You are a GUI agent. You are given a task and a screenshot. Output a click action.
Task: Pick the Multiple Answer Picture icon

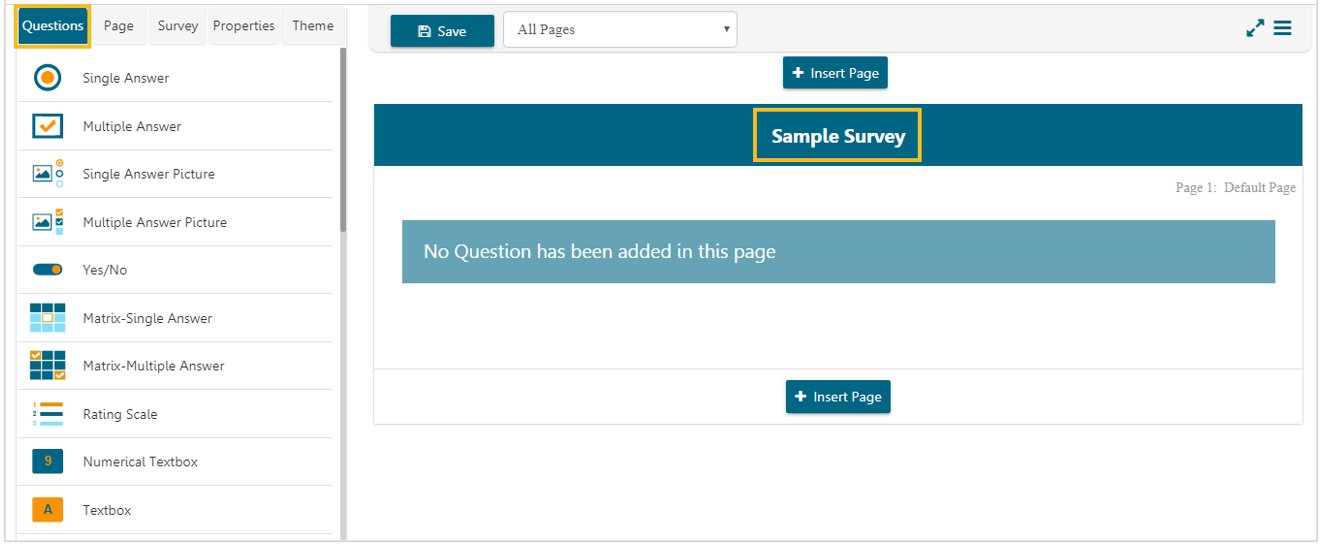tap(47, 222)
